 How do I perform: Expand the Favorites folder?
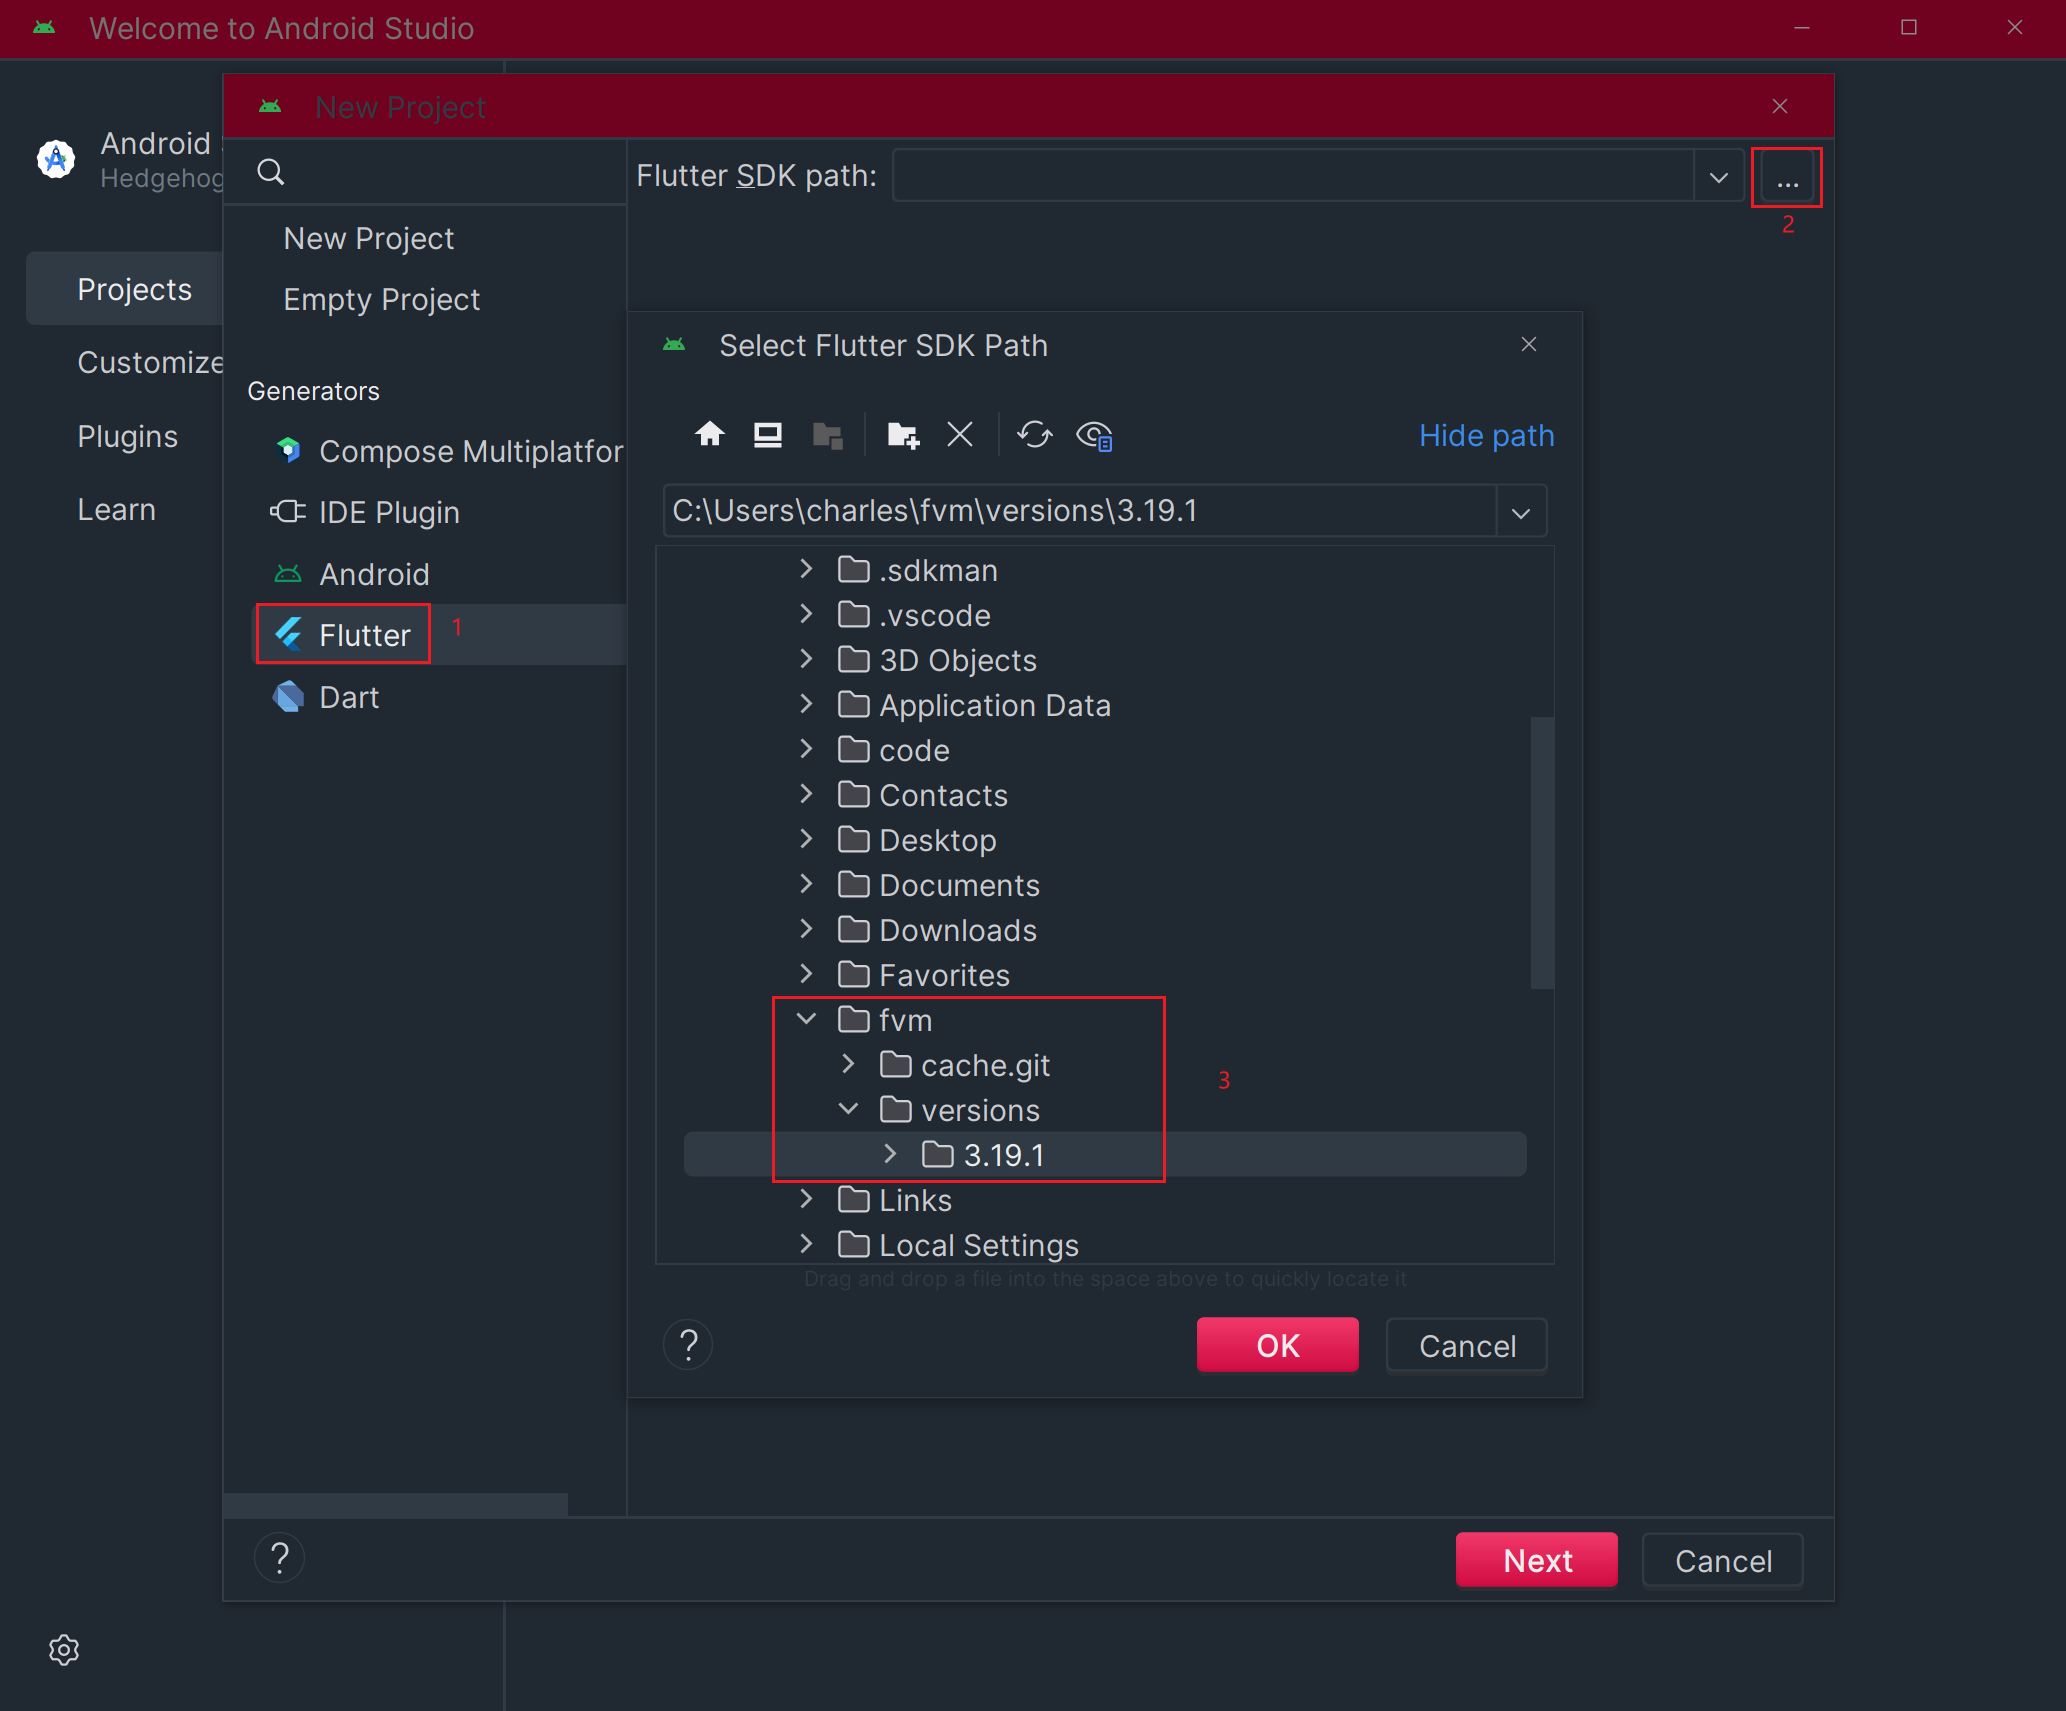(806, 974)
